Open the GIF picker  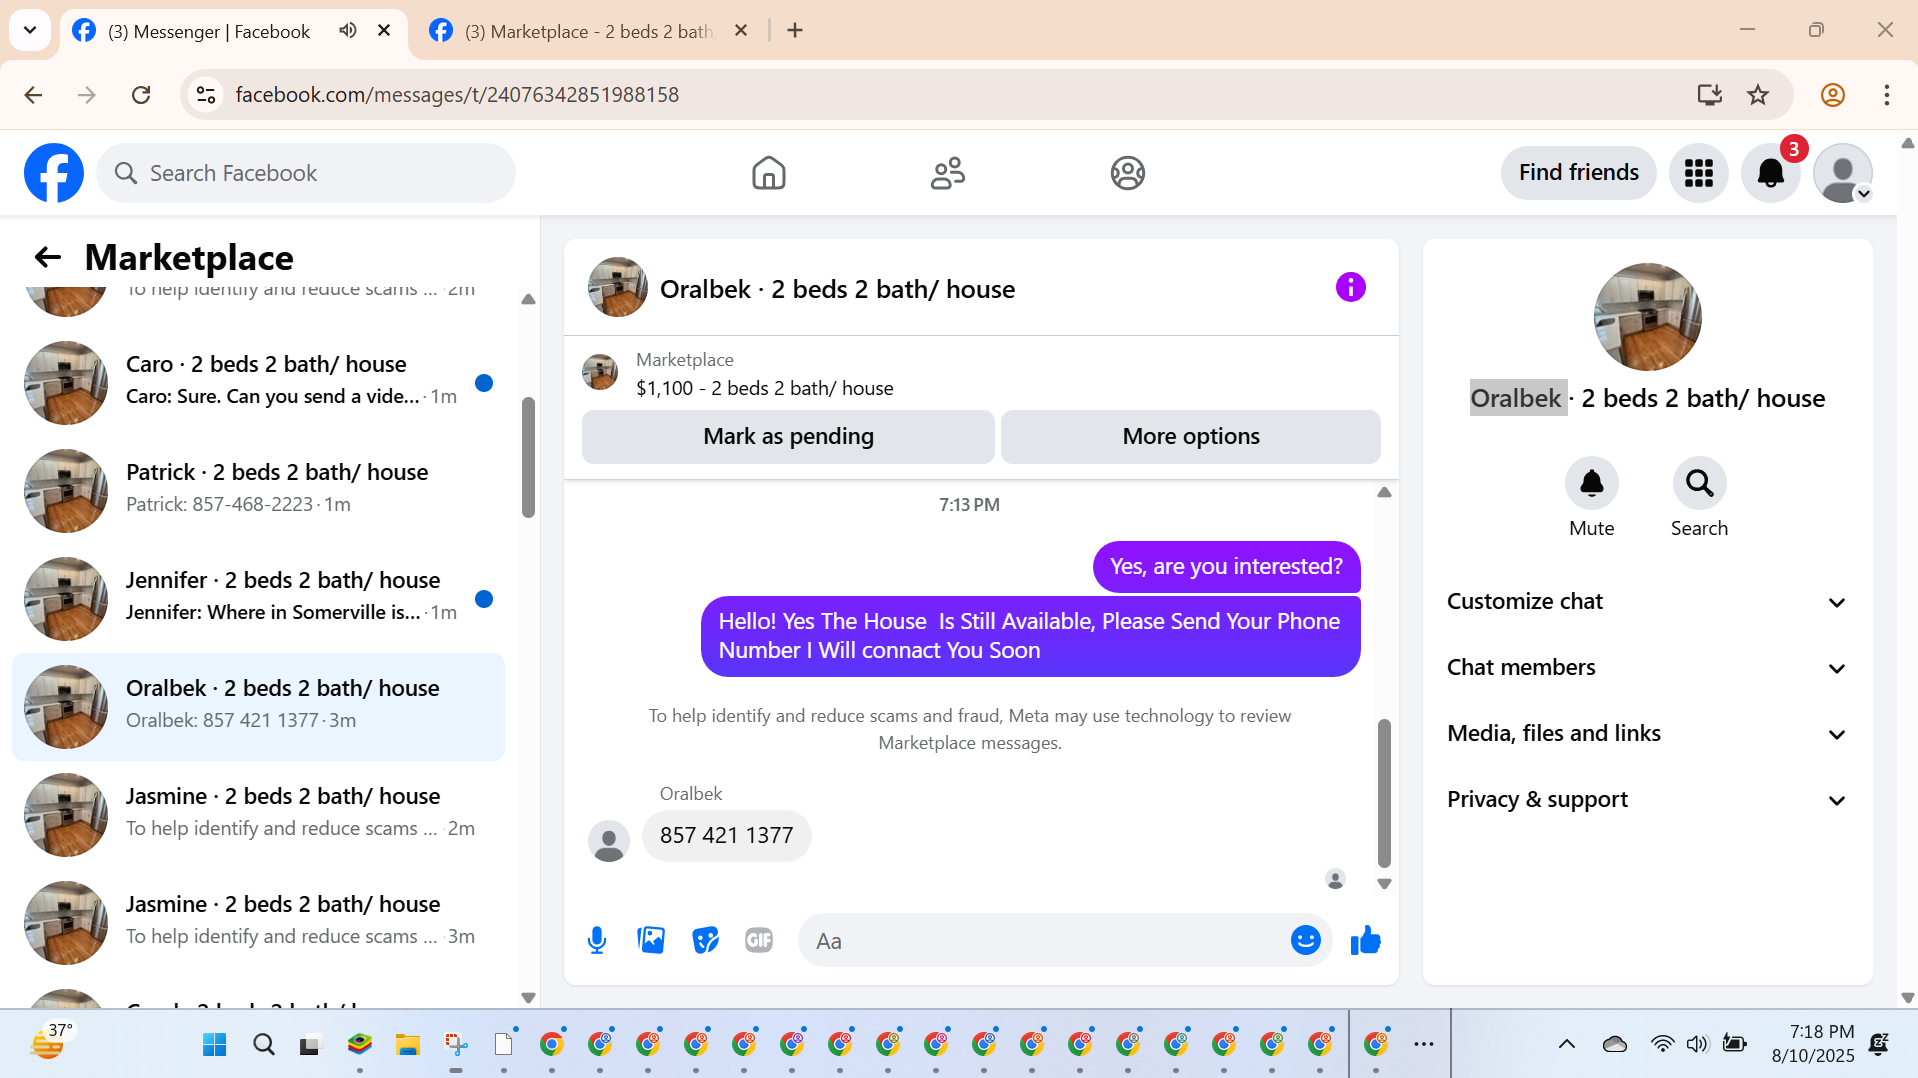tap(759, 940)
